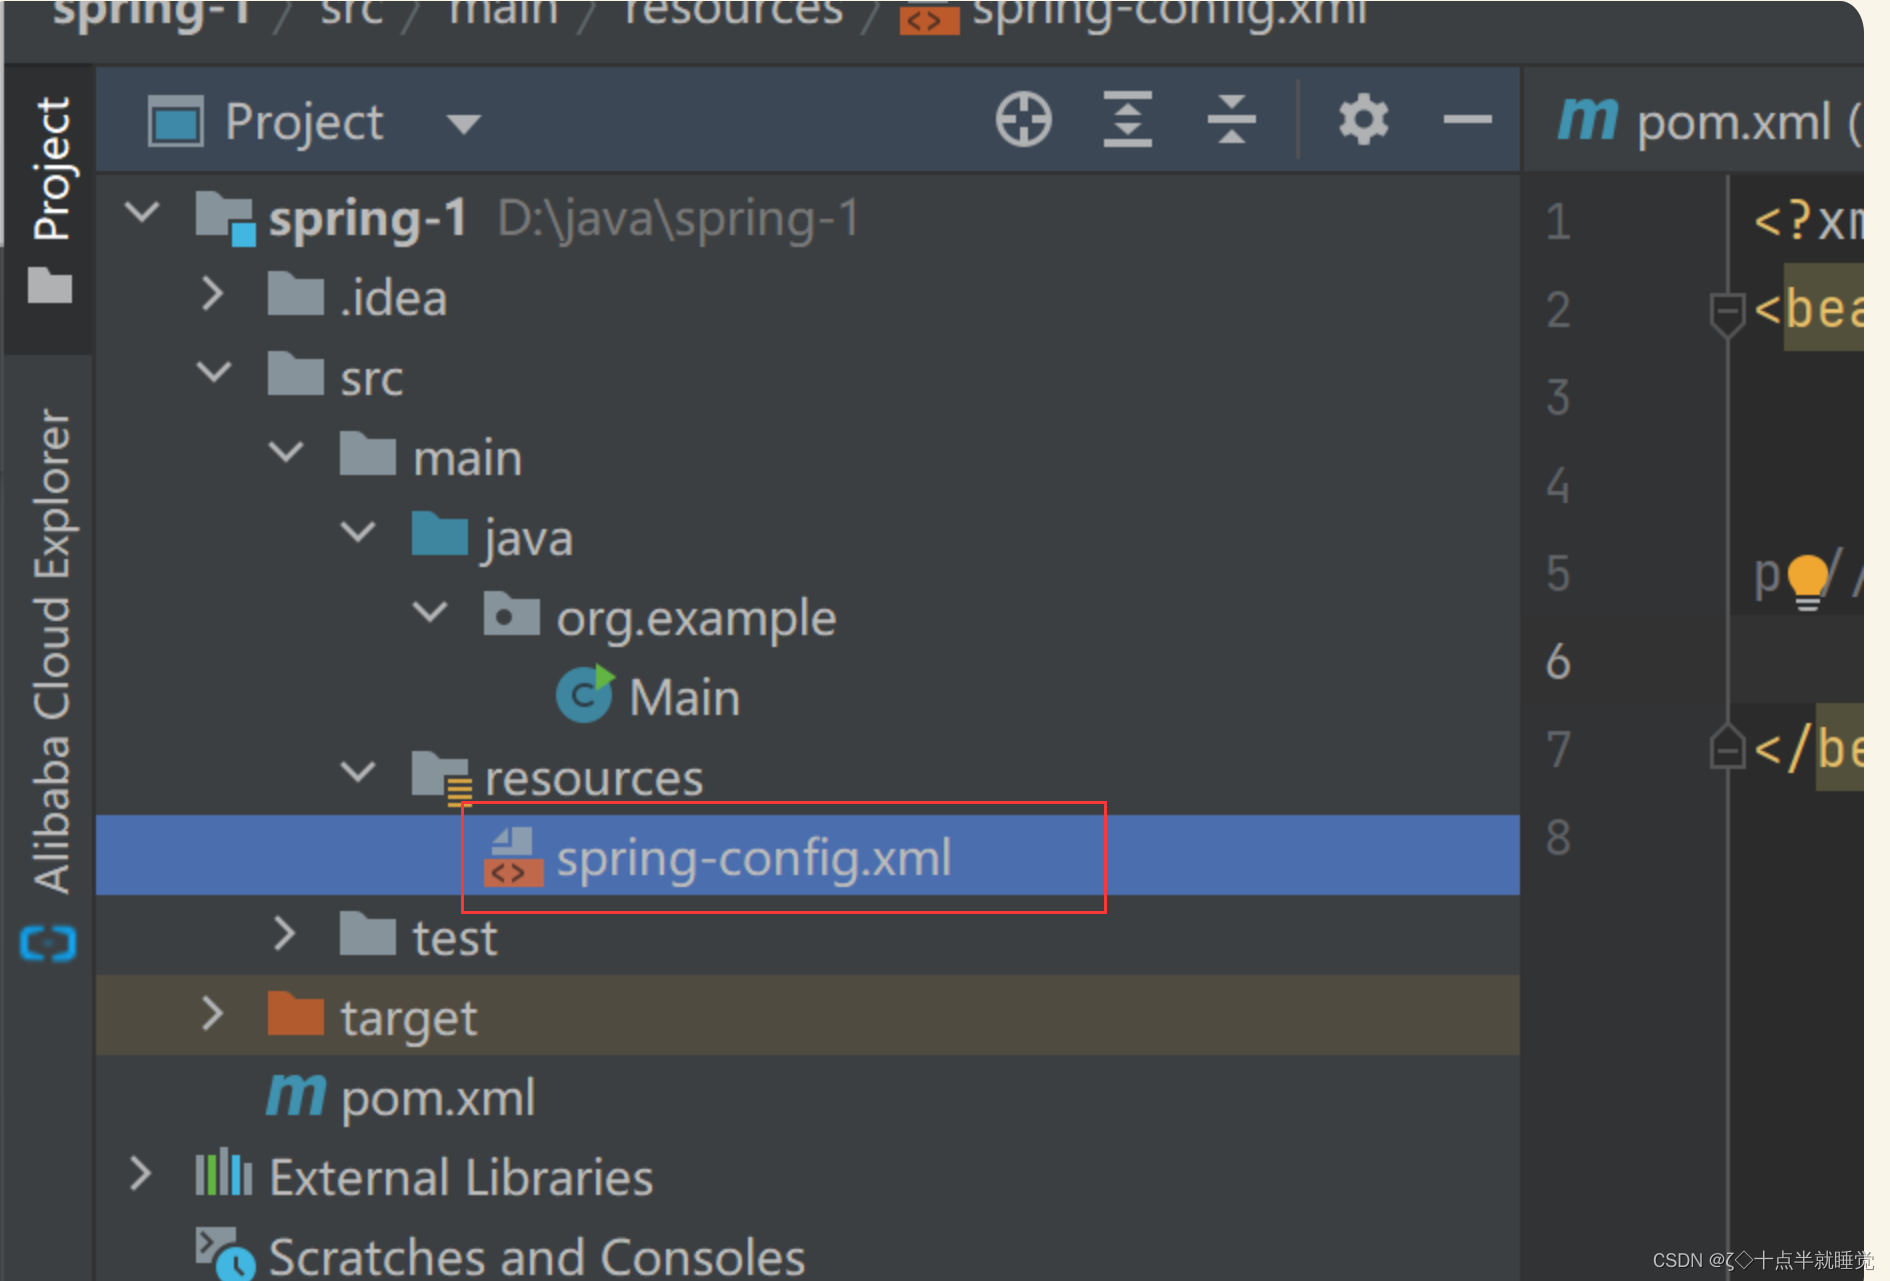Click line number 8 in gutter
The width and height of the screenshot is (1890, 1281).
[1558, 838]
